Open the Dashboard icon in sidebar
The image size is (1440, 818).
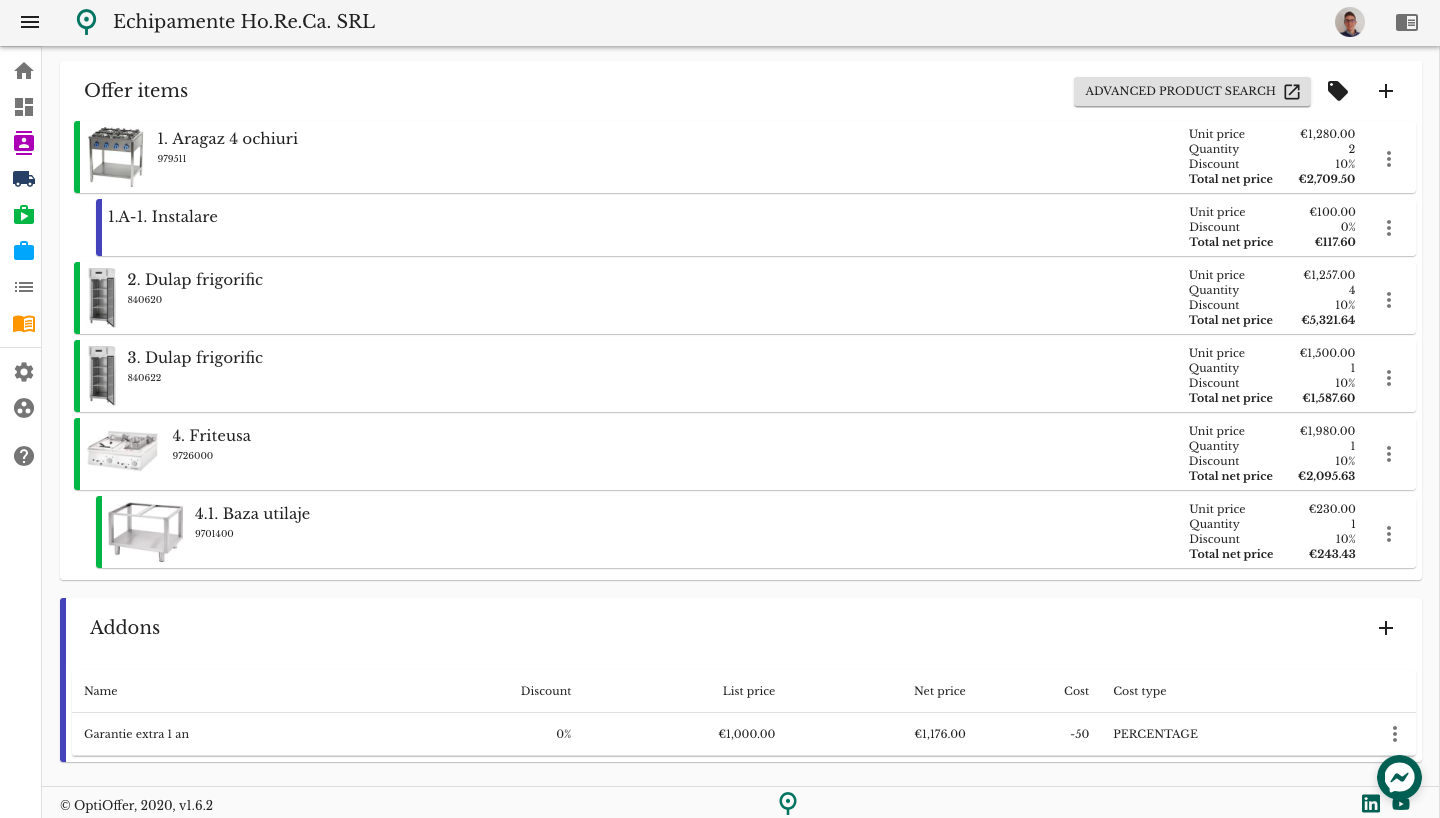click(24, 107)
